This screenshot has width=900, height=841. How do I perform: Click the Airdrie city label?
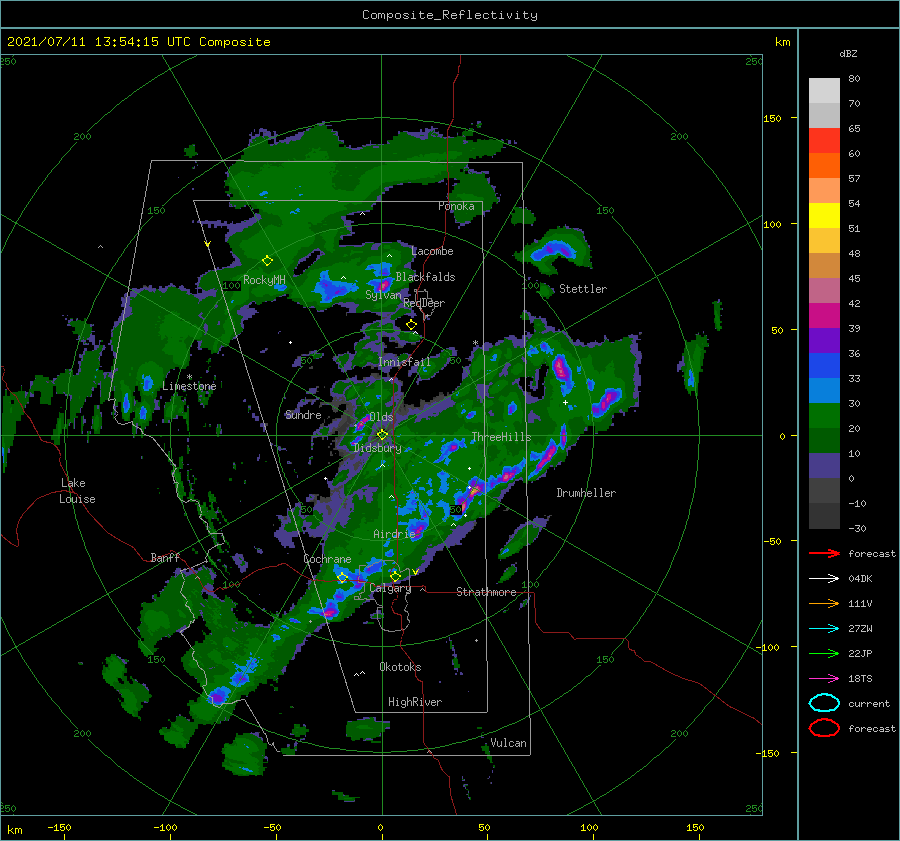394,534
